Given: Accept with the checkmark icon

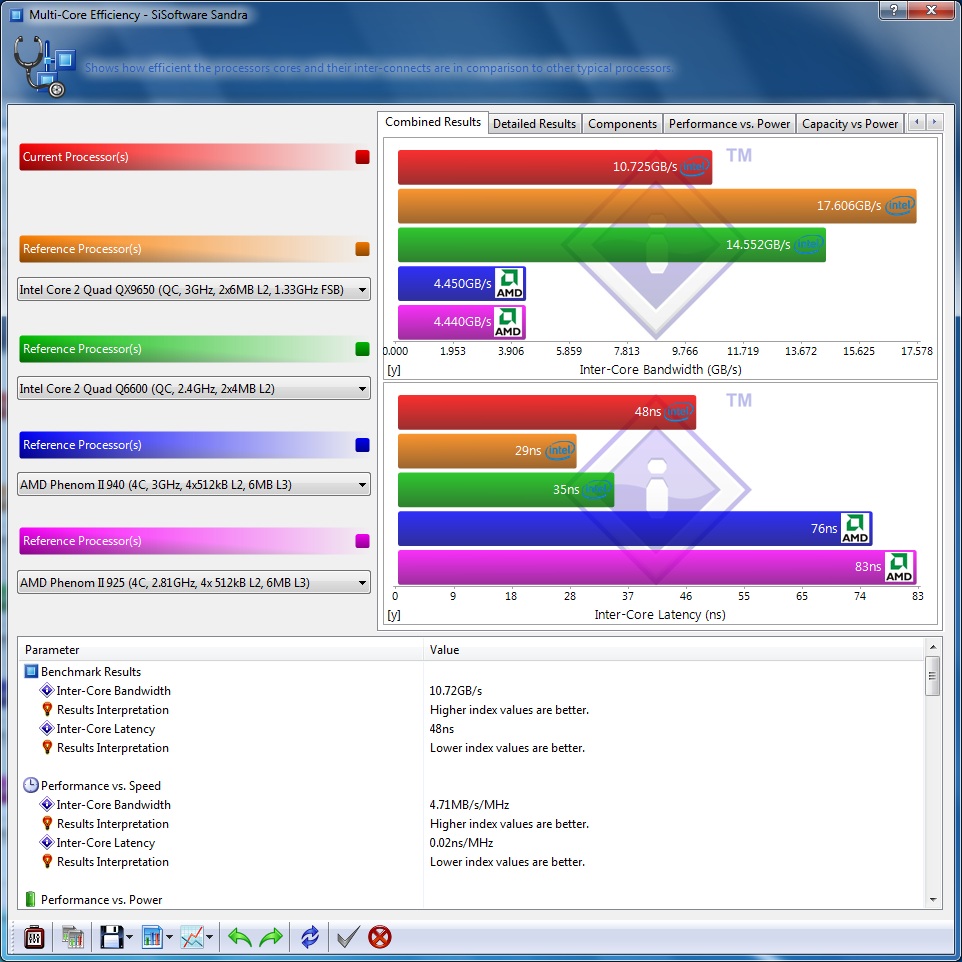Looking at the screenshot, I should point(348,937).
